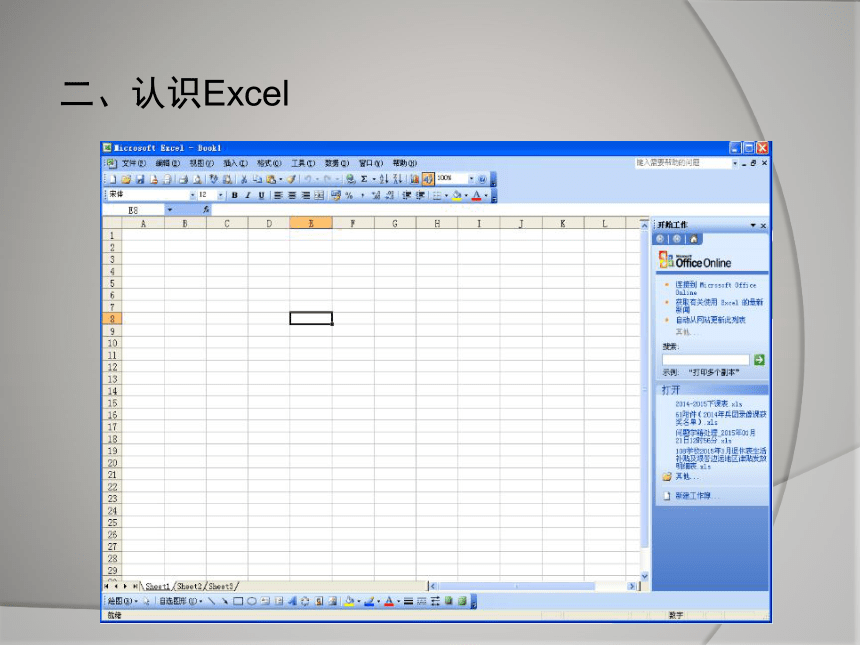Screen dimensions: 860x645
Task: Click the Insert Function fx icon
Action: (206, 210)
